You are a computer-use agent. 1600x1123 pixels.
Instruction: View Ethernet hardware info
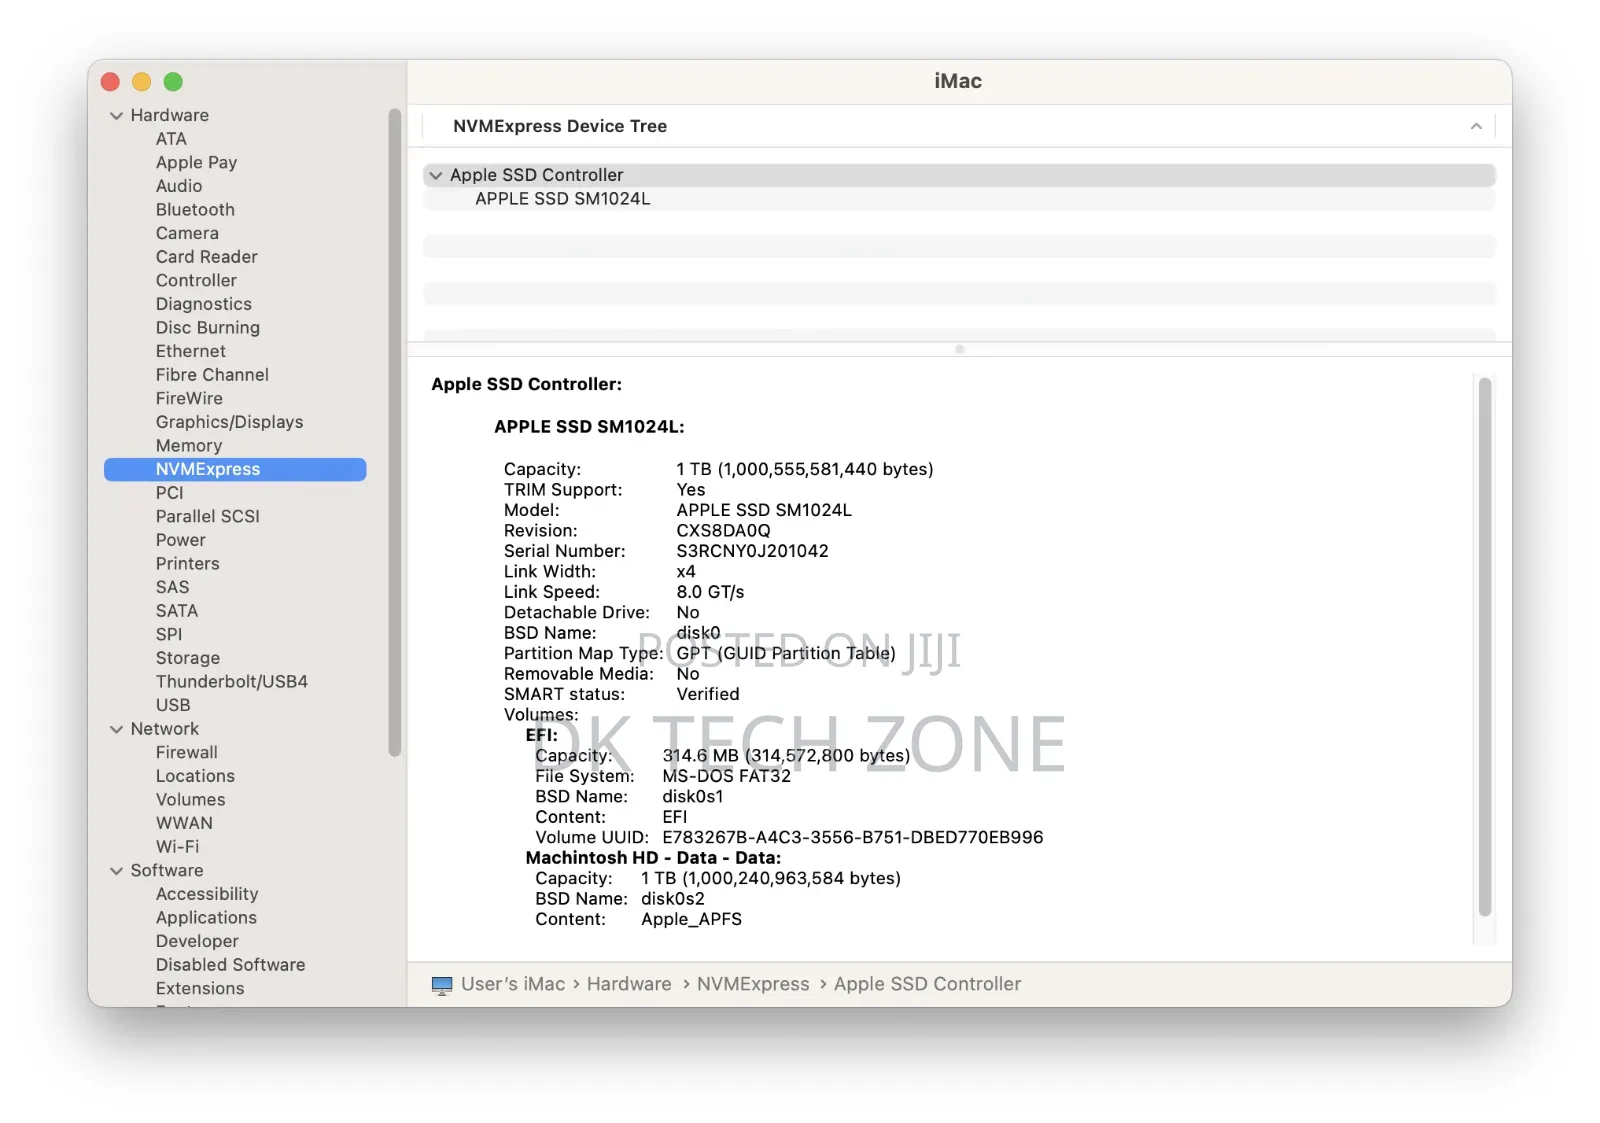191,351
